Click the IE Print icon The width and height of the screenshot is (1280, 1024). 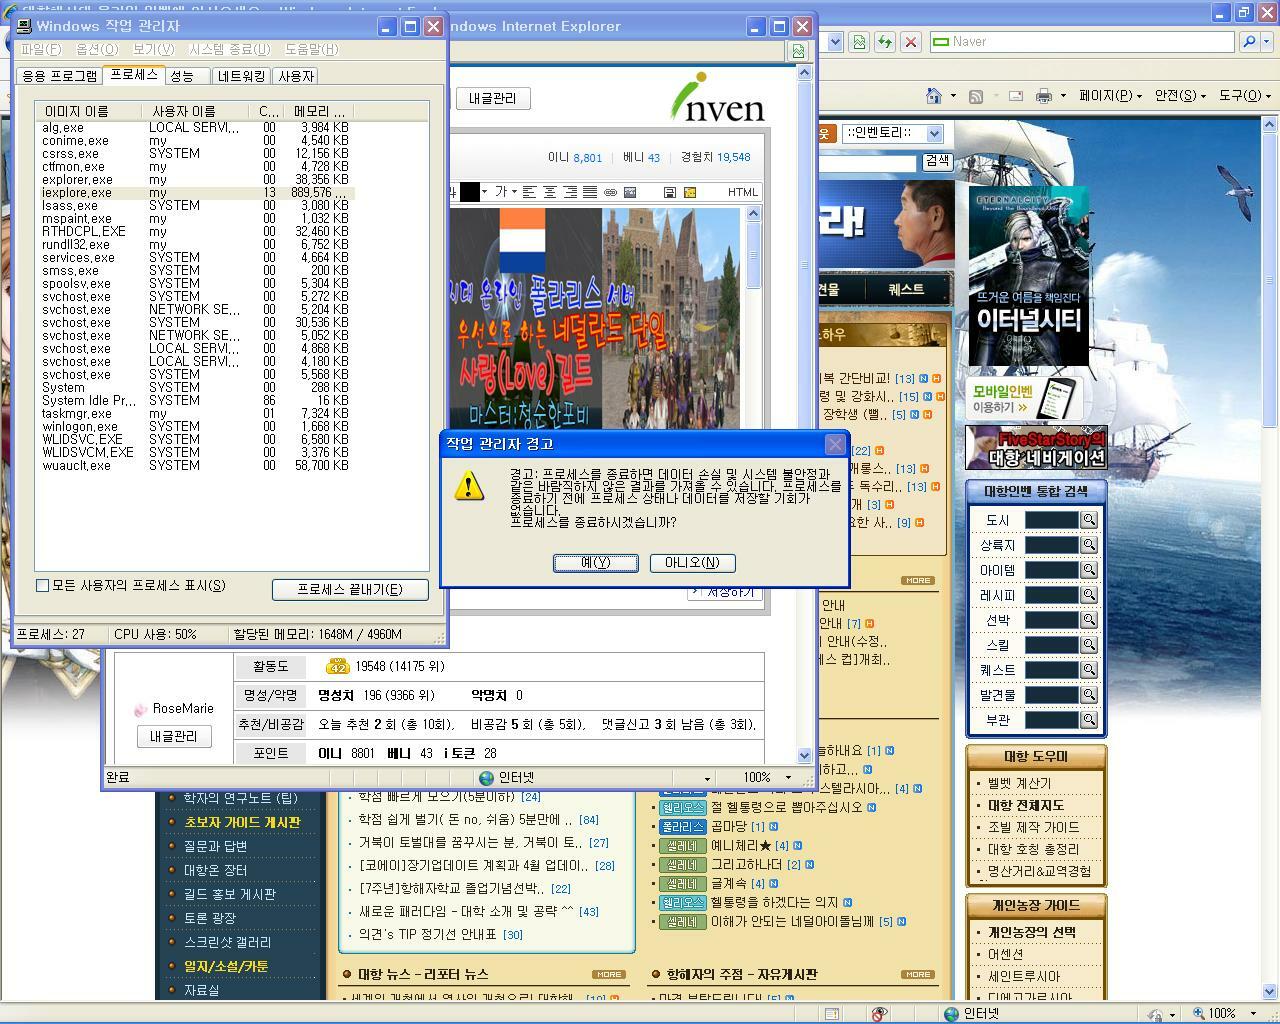click(x=1044, y=96)
